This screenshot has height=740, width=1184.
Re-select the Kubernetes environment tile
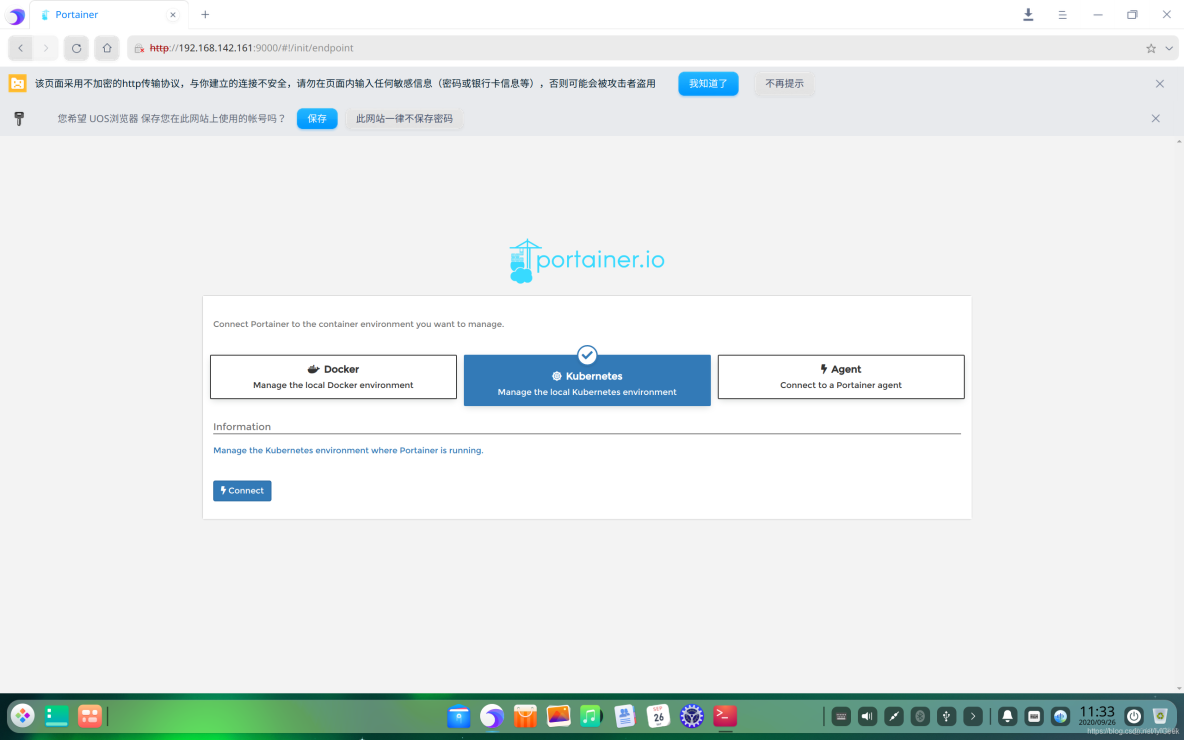[x=587, y=380]
